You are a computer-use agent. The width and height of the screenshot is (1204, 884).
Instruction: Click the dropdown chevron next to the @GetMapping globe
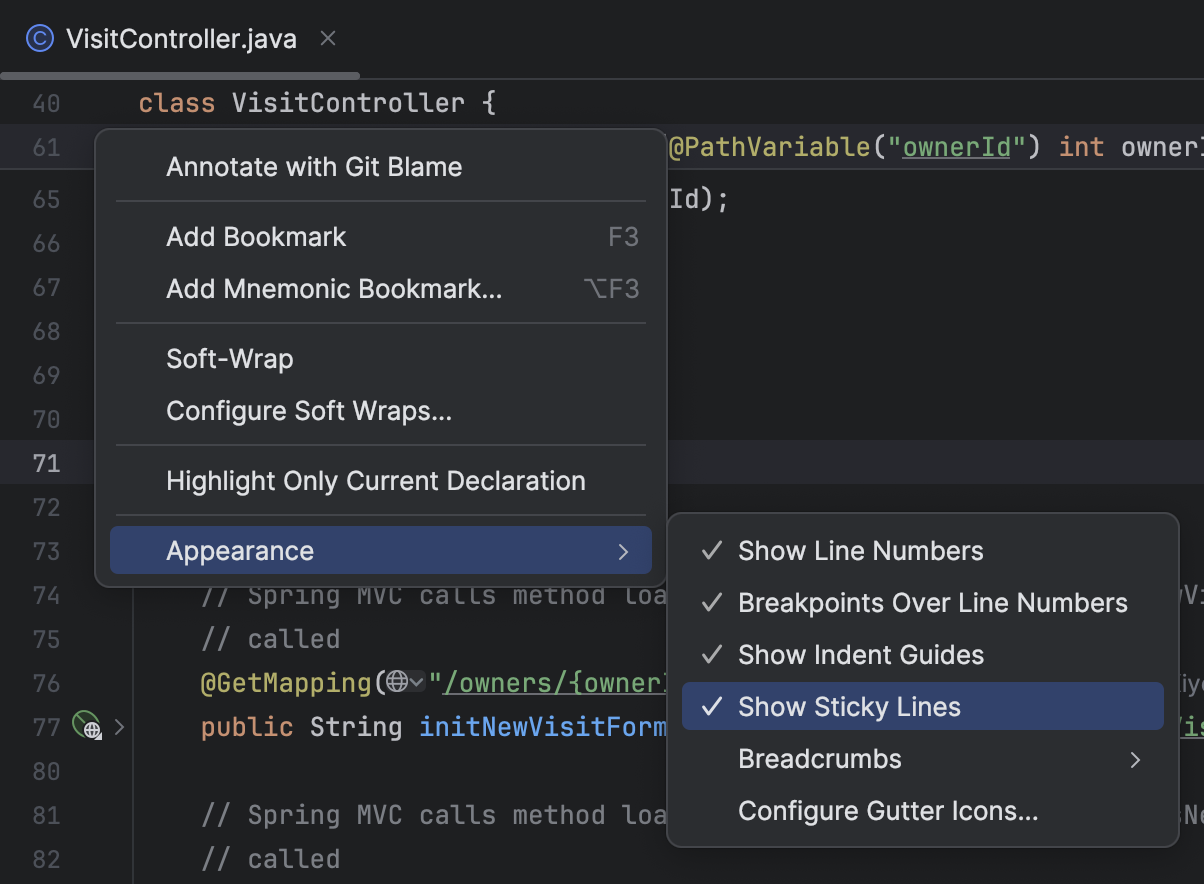tap(417, 682)
